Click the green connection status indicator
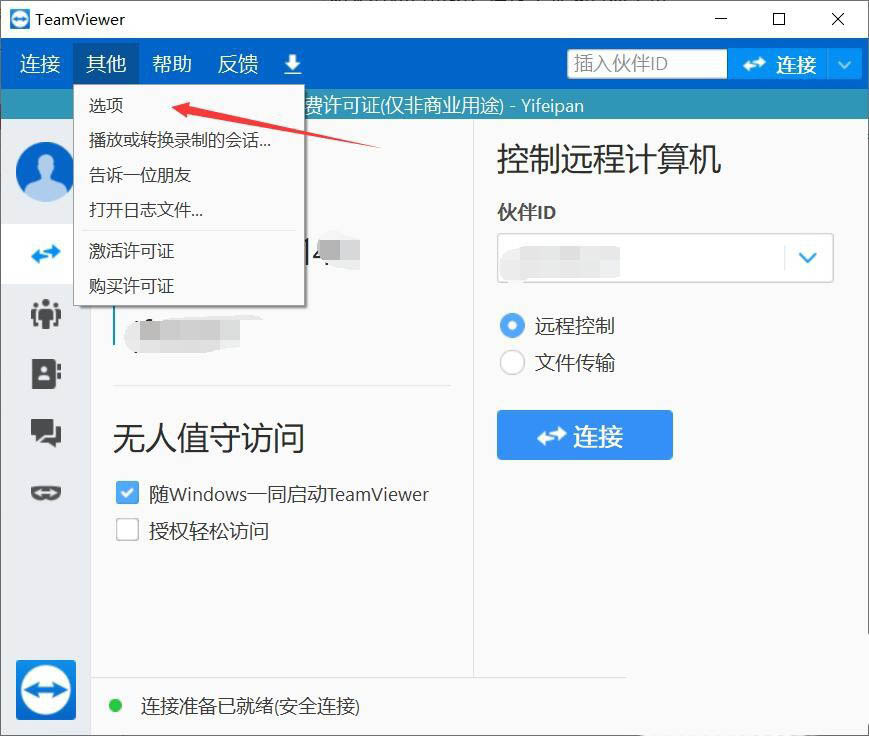869x736 pixels. coord(115,706)
